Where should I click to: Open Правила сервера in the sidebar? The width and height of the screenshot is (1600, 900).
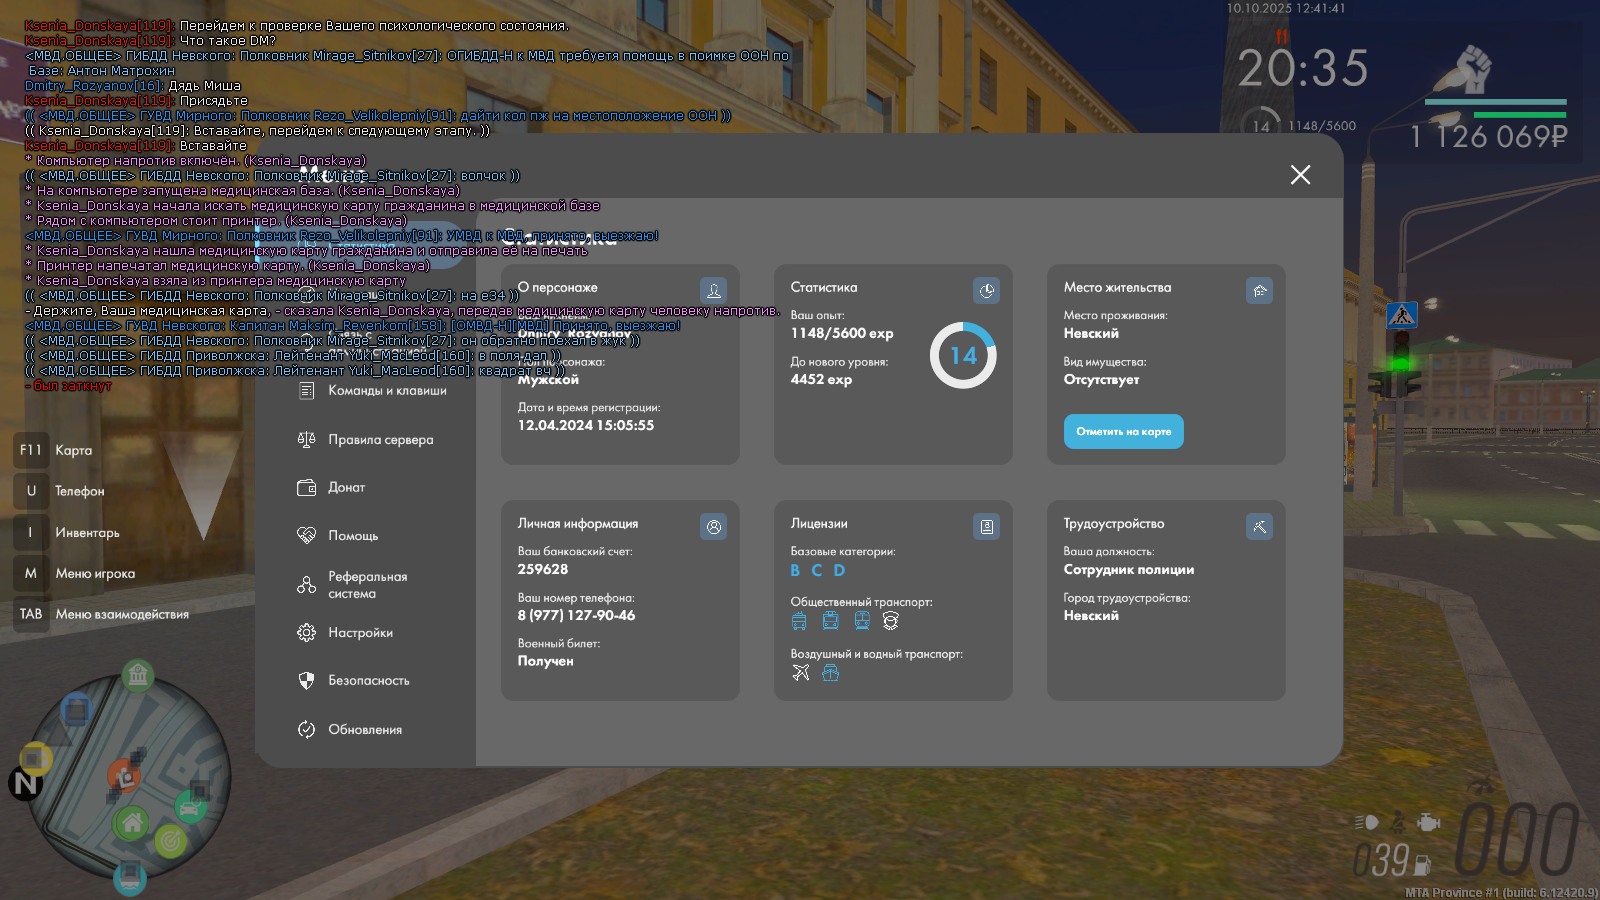[x=365, y=439]
